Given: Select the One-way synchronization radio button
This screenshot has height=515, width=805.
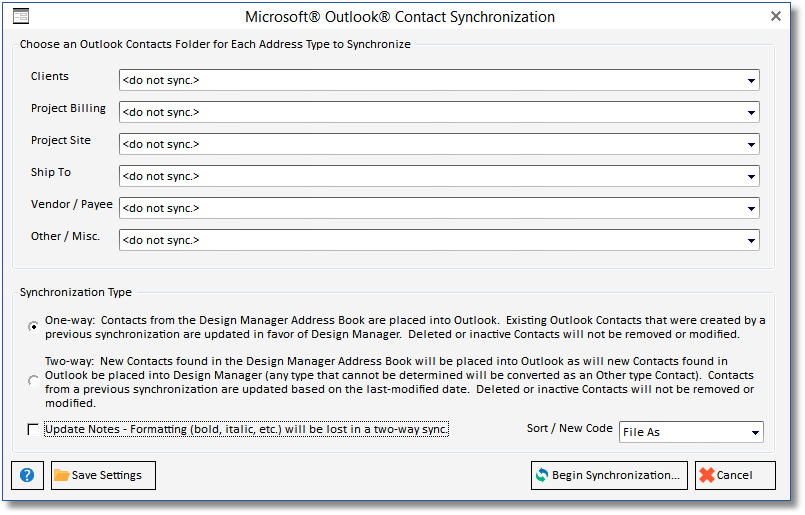Looking at the screenshot, I should 33,327.
